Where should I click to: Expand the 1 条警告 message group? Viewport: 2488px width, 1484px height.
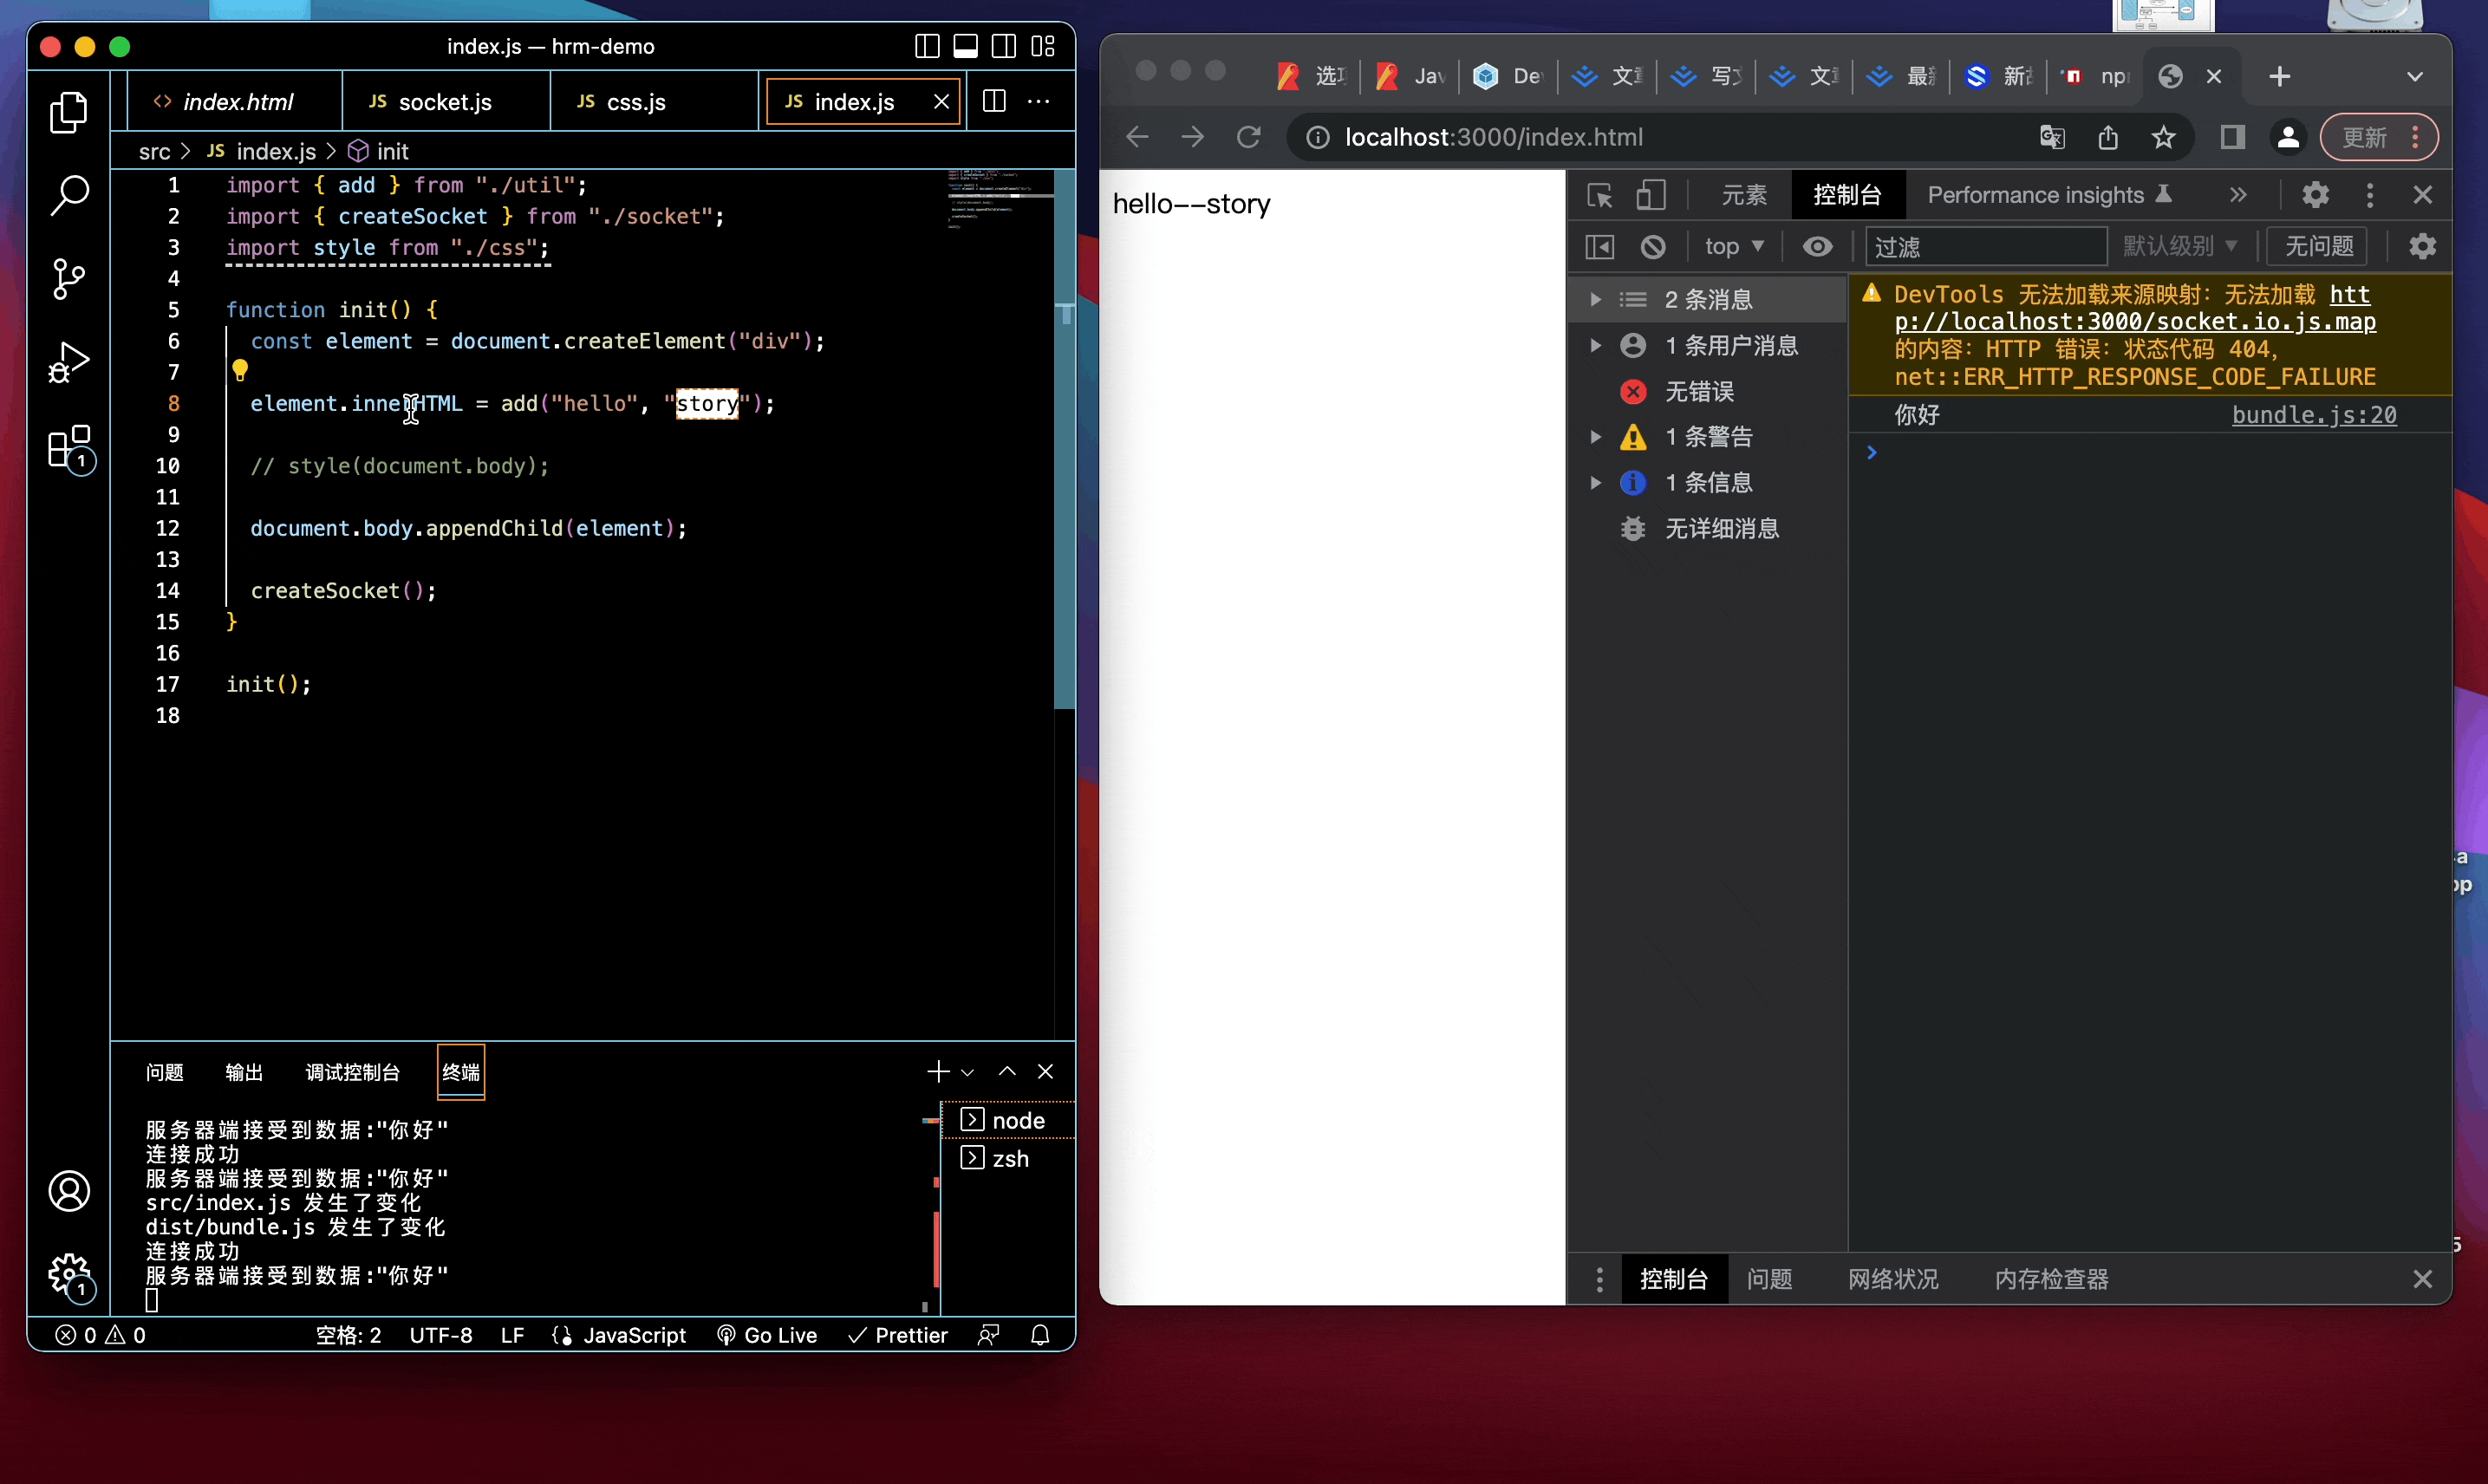(x=1596, y=437)
